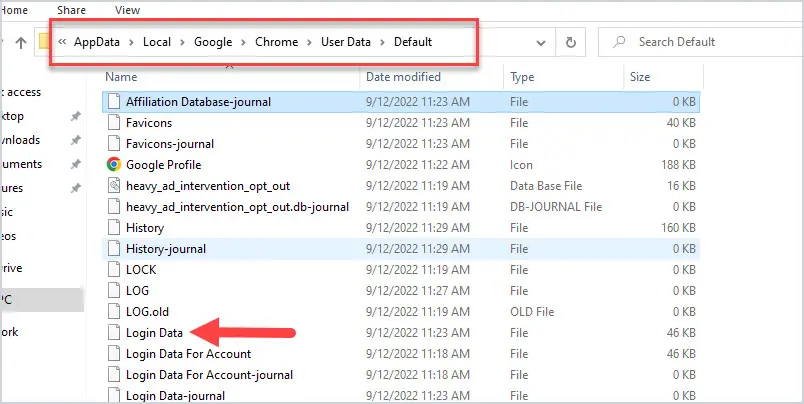This screenshot has width=804, height=404.
Task: Click Local in the address path
Action: (x=157, y=42)
